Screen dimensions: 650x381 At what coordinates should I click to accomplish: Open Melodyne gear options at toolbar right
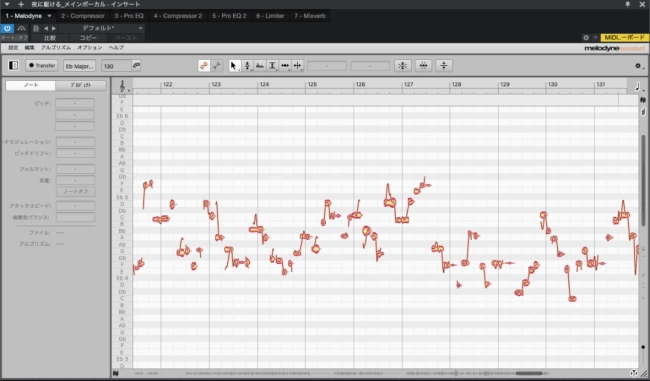(x=638, y=66)
